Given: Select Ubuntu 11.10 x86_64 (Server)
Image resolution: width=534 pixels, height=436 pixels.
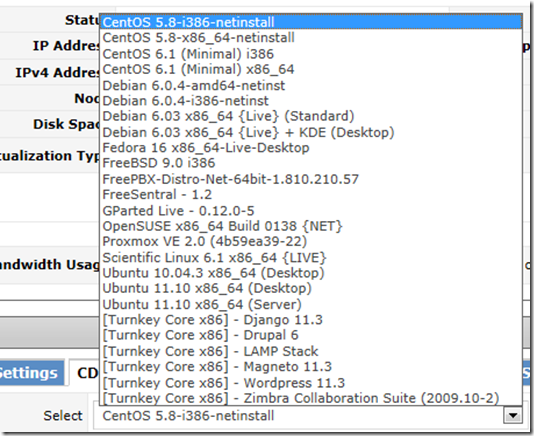Looking at the screenshot, I should 311,304.
